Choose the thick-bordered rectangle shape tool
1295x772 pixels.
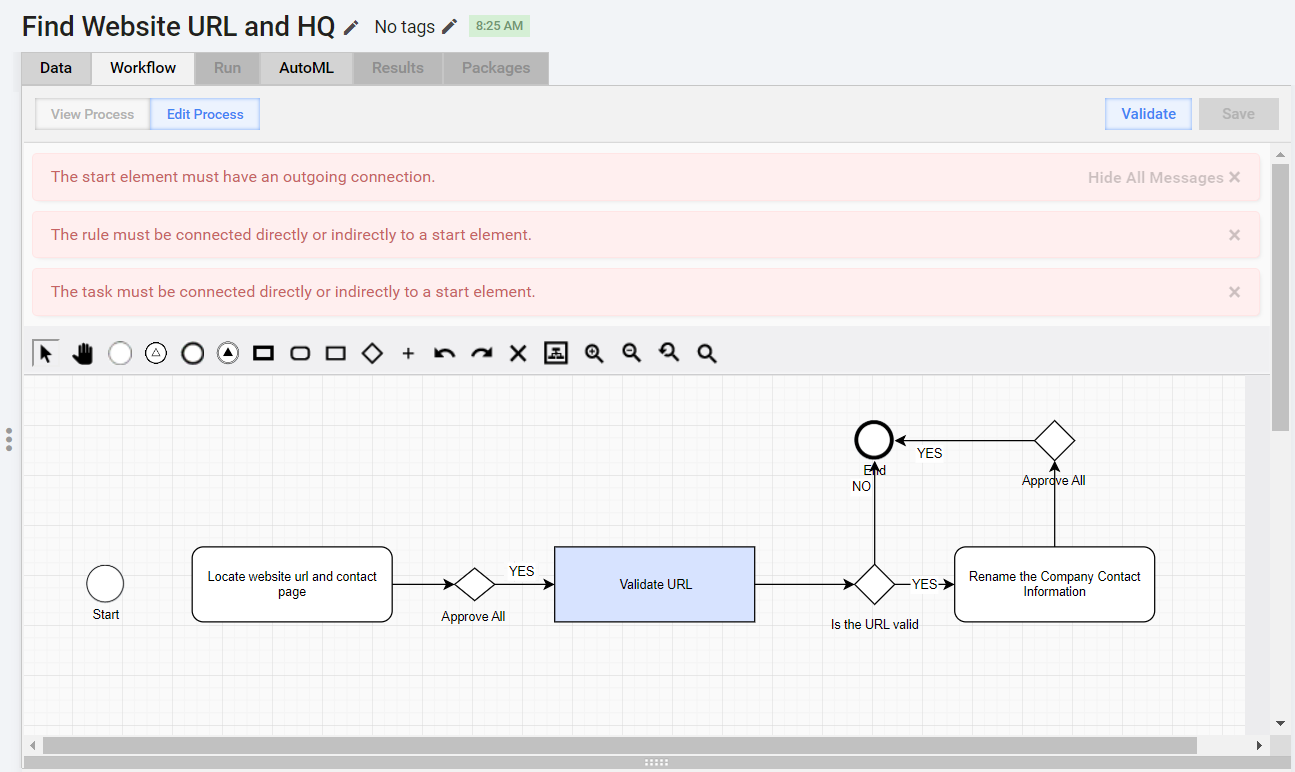[x=264, y=353]
